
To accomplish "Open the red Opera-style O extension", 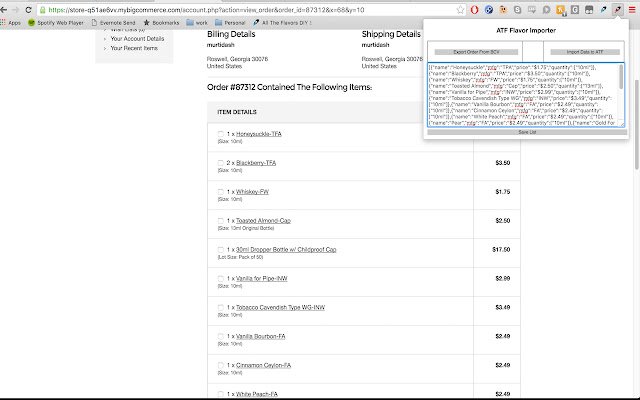I will click(474, 10).
